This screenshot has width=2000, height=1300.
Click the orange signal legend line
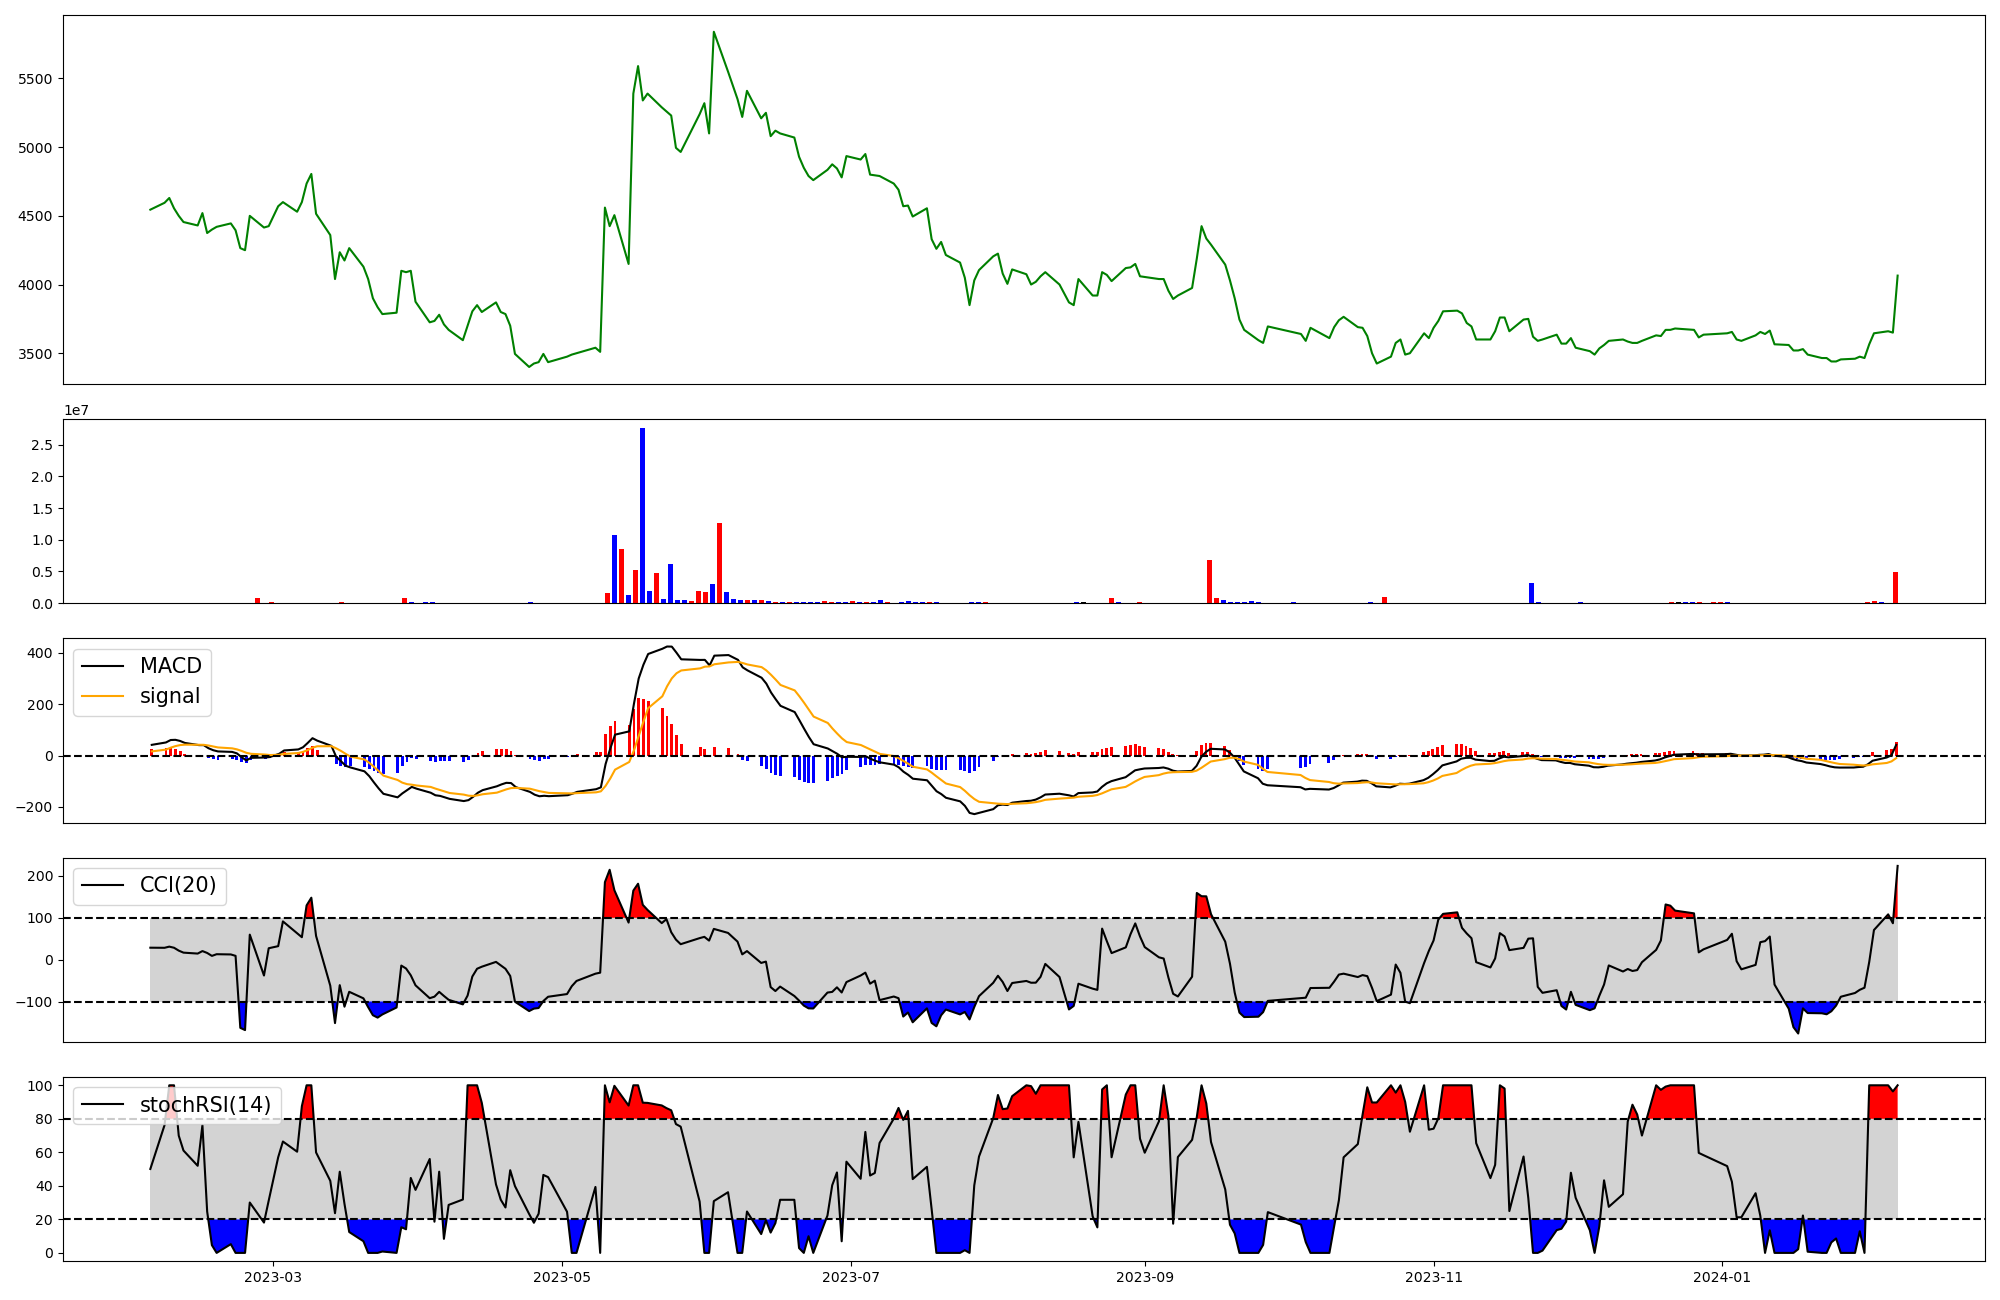[x=103, y=696]
